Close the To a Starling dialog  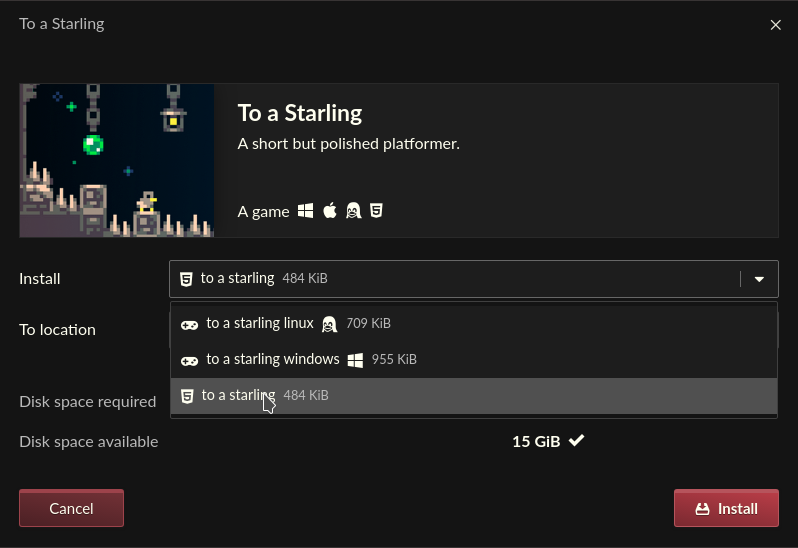pos(775,25)
